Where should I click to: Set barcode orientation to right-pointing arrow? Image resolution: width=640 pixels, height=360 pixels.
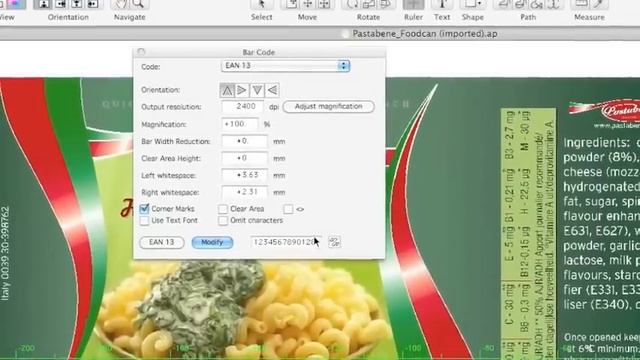click(x=242, y=90)
